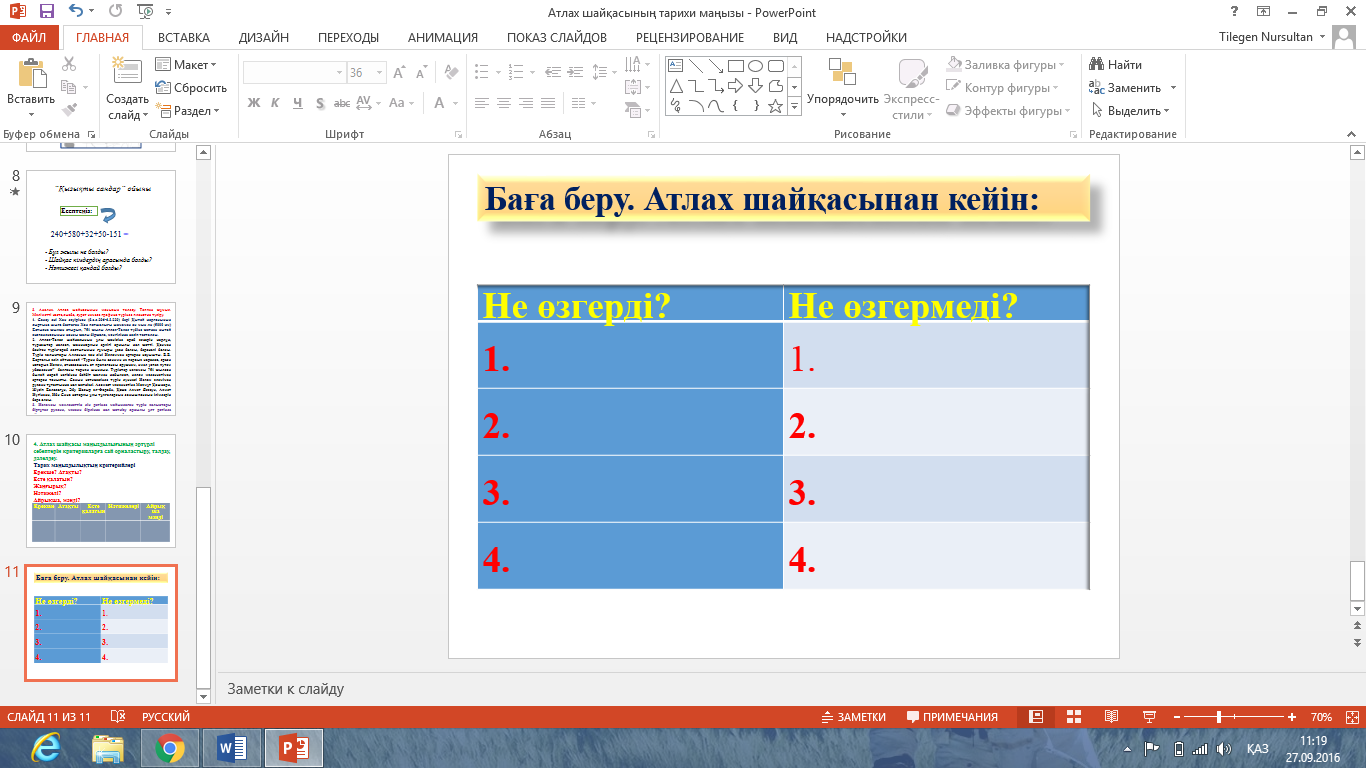Image resolution: width=1366 pixels, height=768 pixels.
Task: Click the Сбросить reset button
Action: [192, 88]
